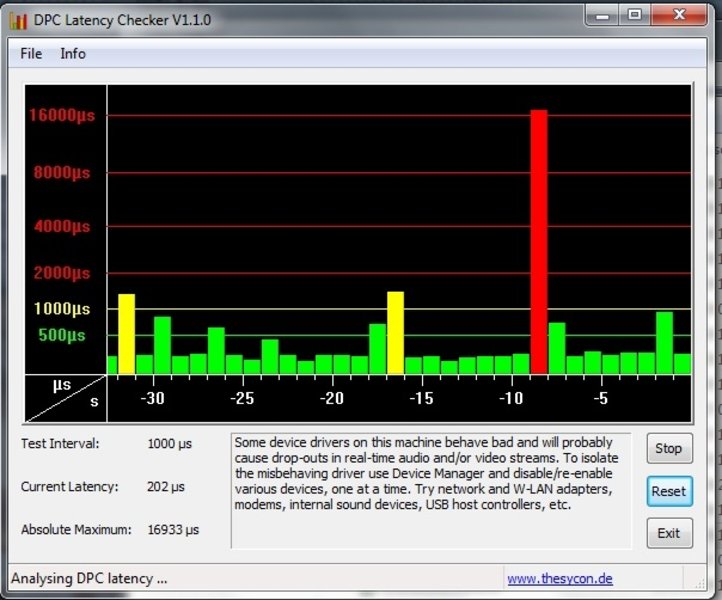Click the -10 time axis label
The image size is (722, 600).
point(512,398)
